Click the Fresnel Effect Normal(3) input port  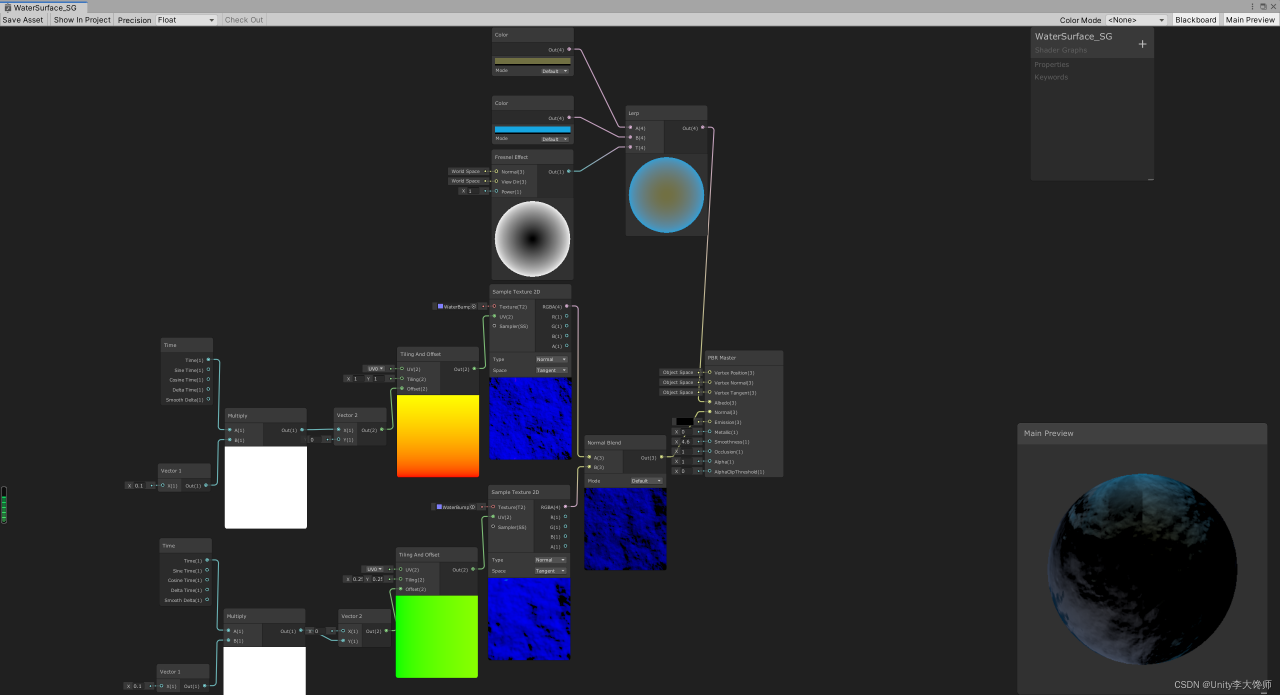click(496, 171)
